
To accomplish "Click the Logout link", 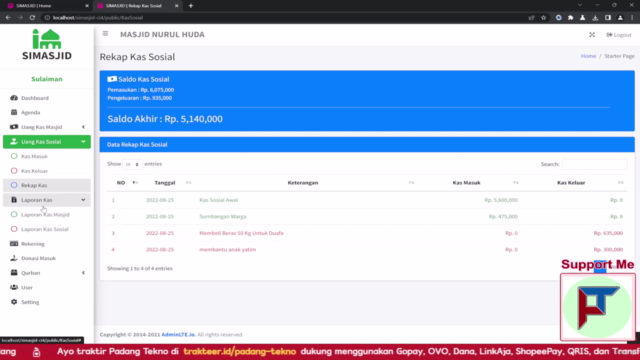I will 619,35.
